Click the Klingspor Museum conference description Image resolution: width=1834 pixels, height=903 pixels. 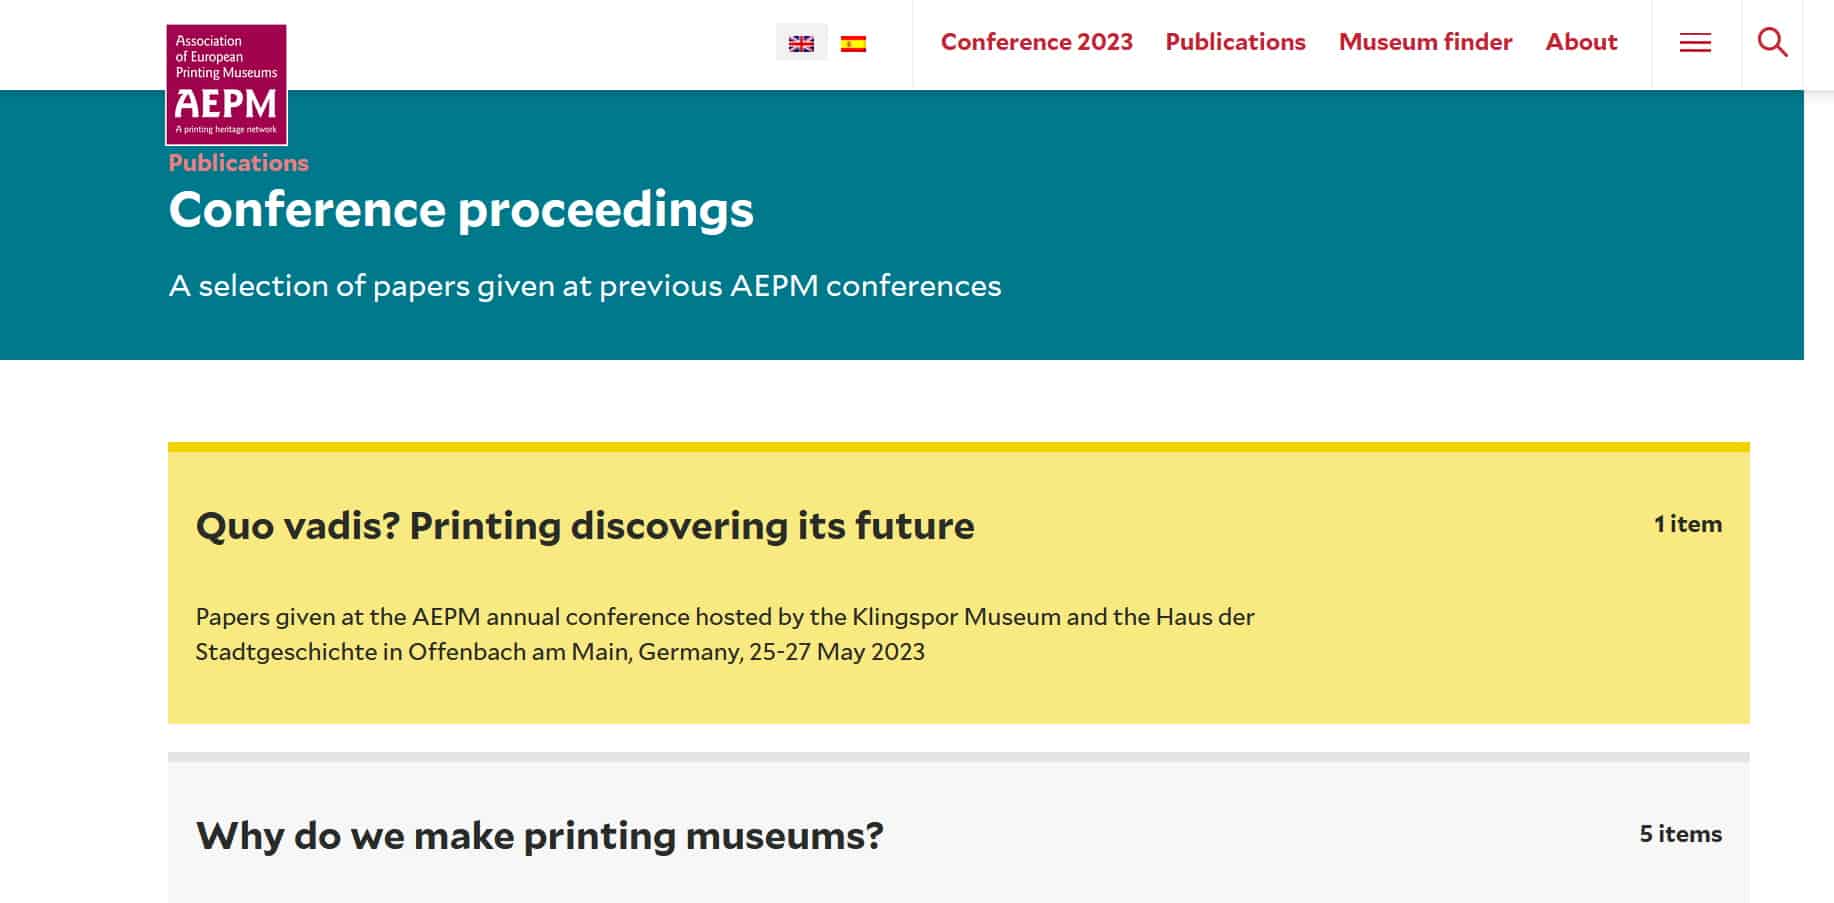[725, 634]
